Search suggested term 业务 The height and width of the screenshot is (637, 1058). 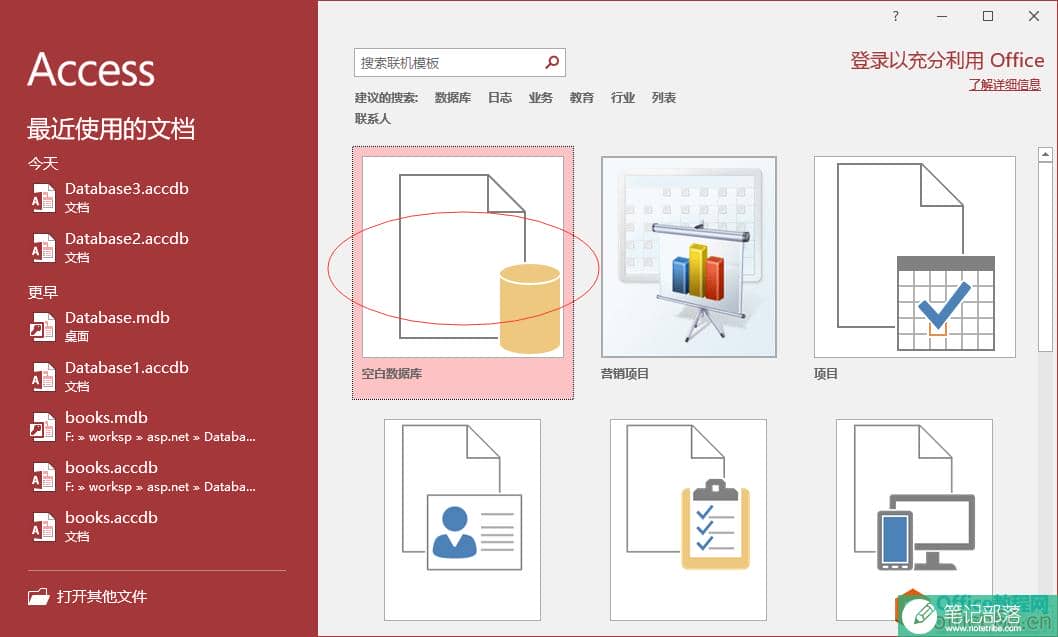click(x=540, y=98)
